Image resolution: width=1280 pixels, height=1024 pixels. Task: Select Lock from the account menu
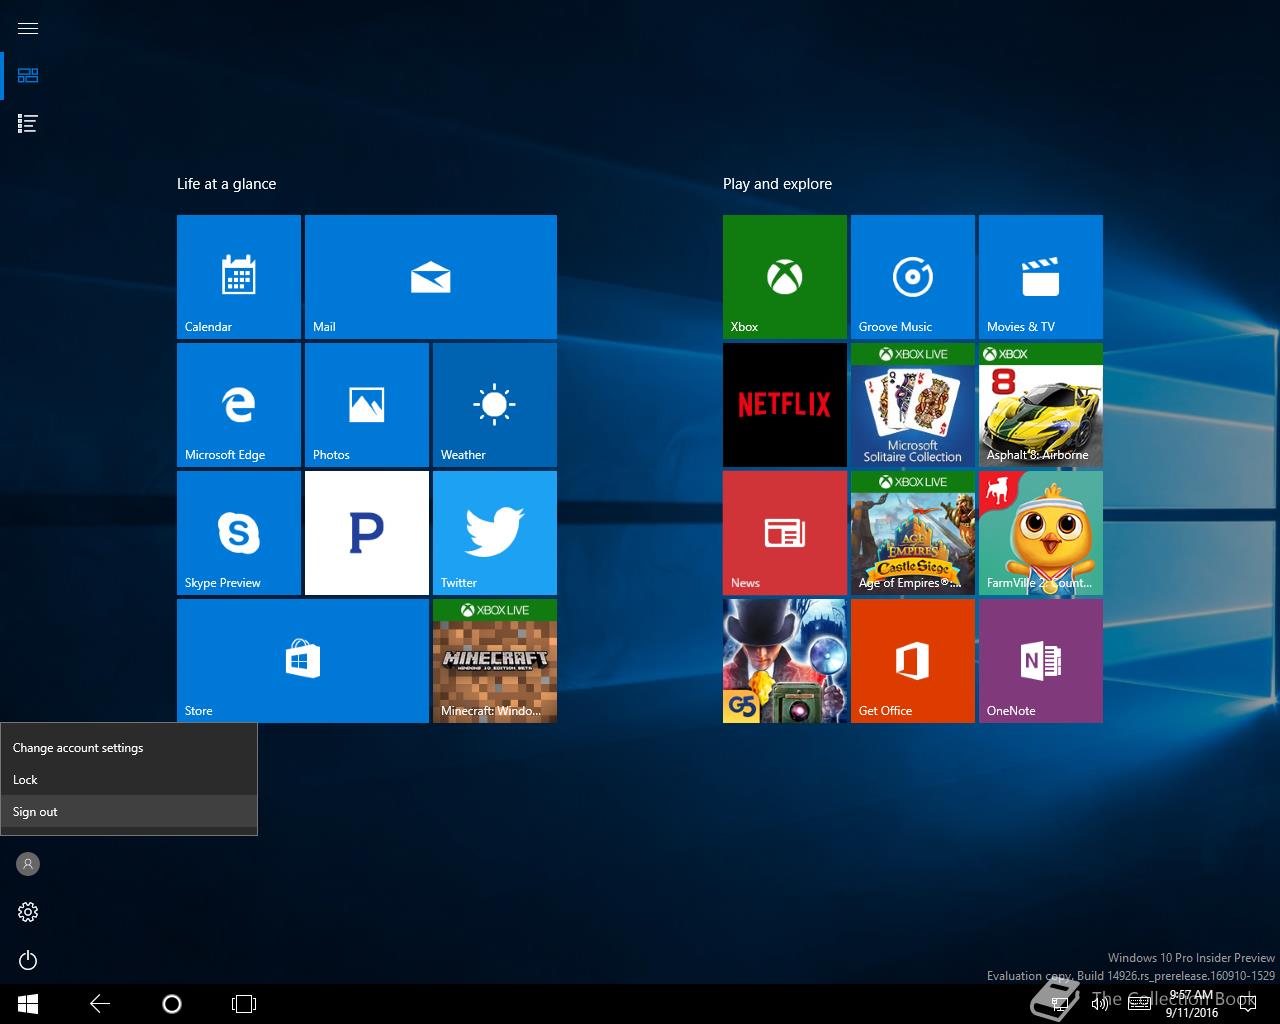[129, 780]
